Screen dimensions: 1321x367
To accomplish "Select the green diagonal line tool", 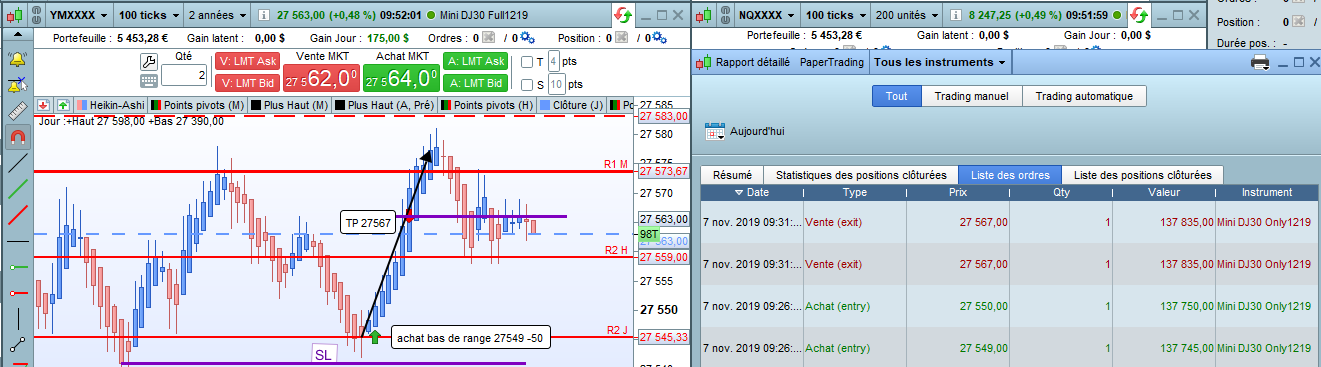I will tap(17, 188).
